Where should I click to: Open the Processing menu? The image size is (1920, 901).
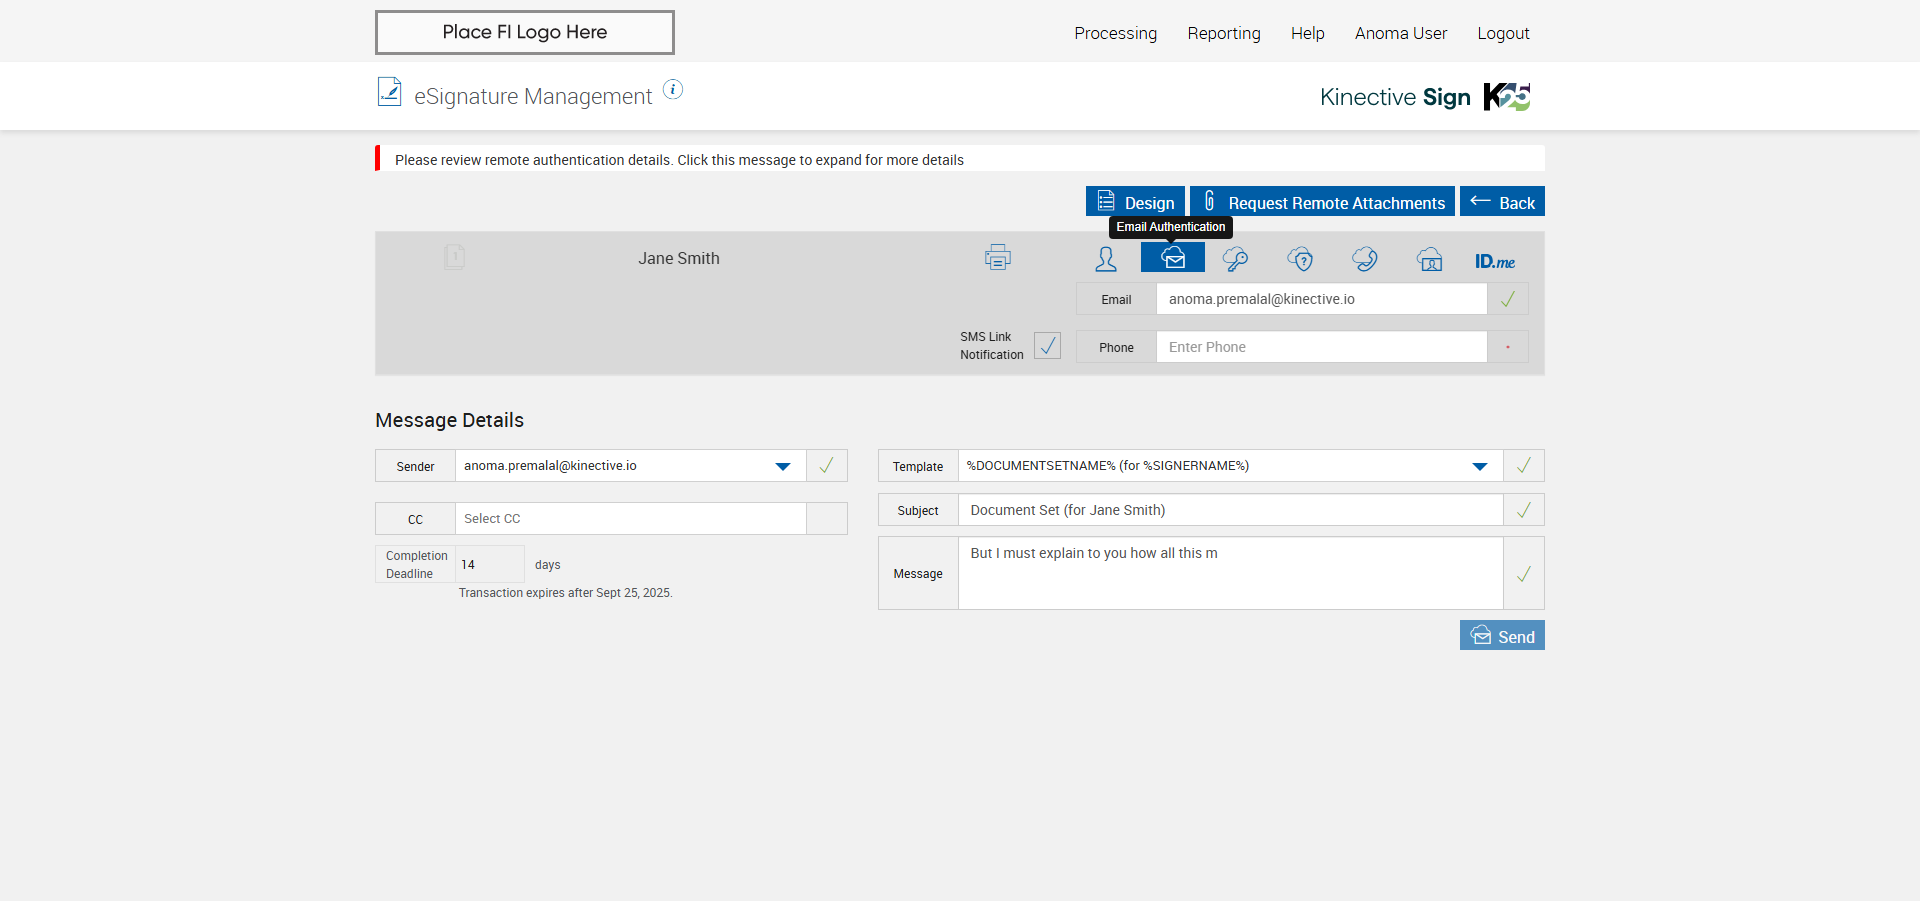click(x=1115, y=33)
